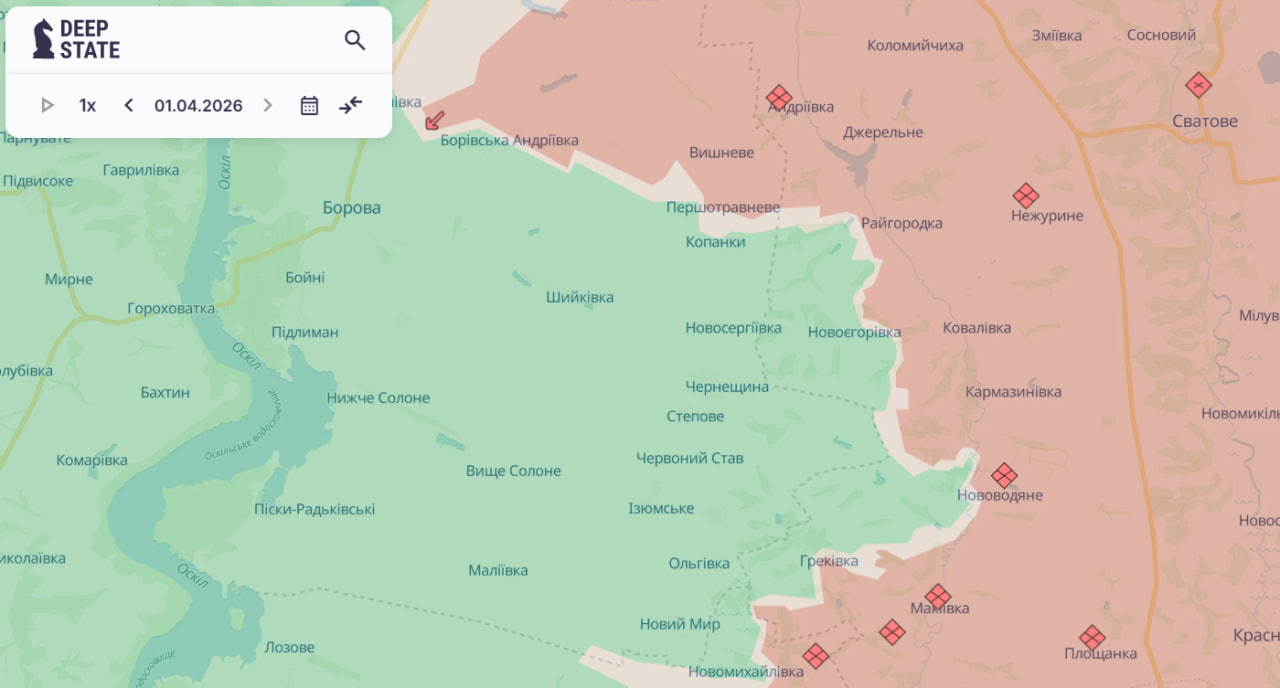Click the Ізюмське label
Screen dimensions: 1280x688
point(661,508)
